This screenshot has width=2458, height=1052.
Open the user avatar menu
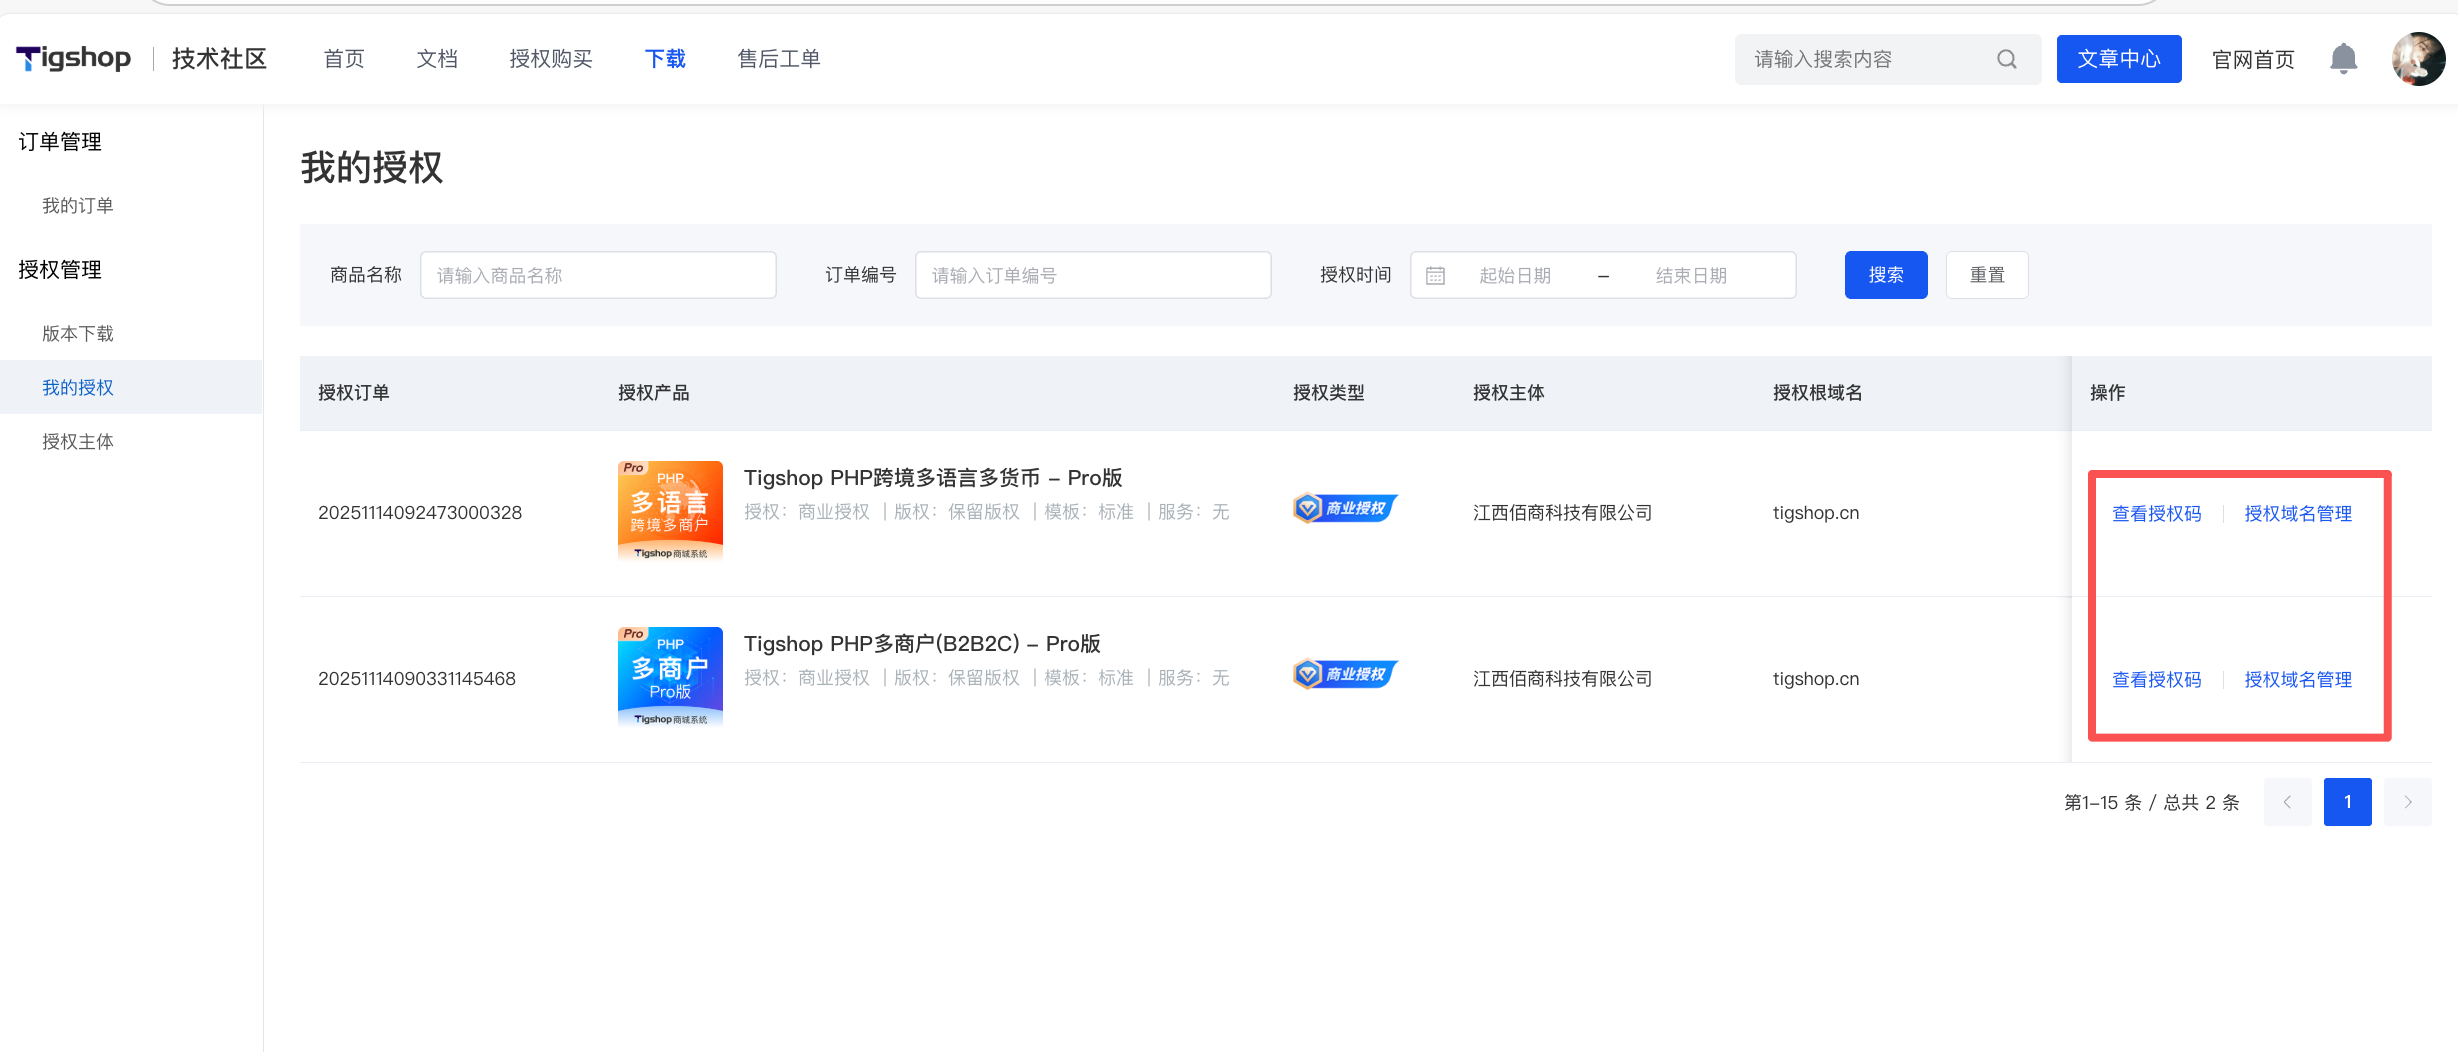pos(2418,59)
